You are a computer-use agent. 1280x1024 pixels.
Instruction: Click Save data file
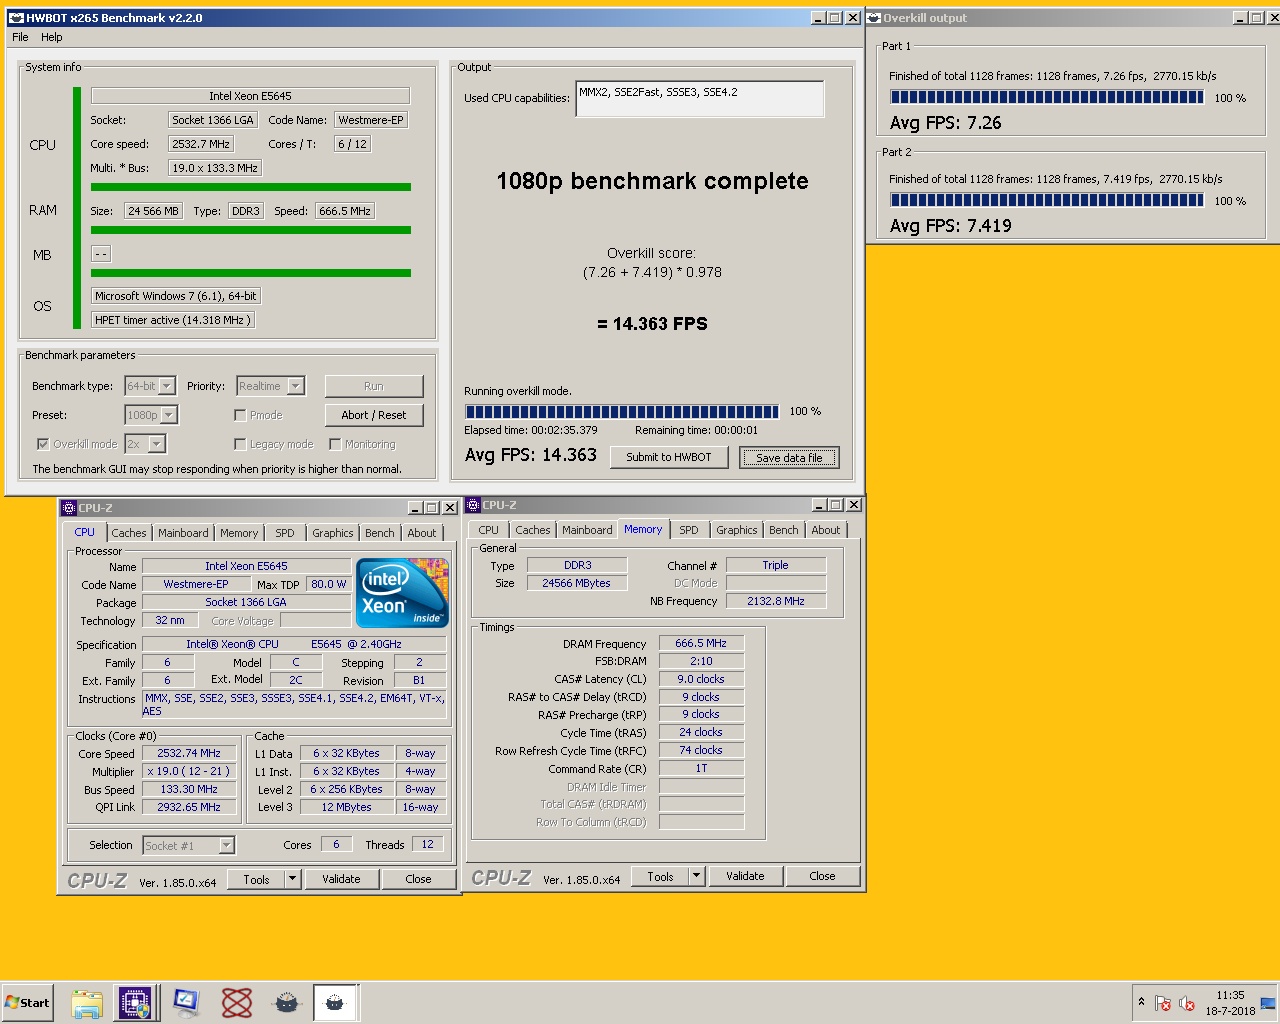[x=789, y=457]
